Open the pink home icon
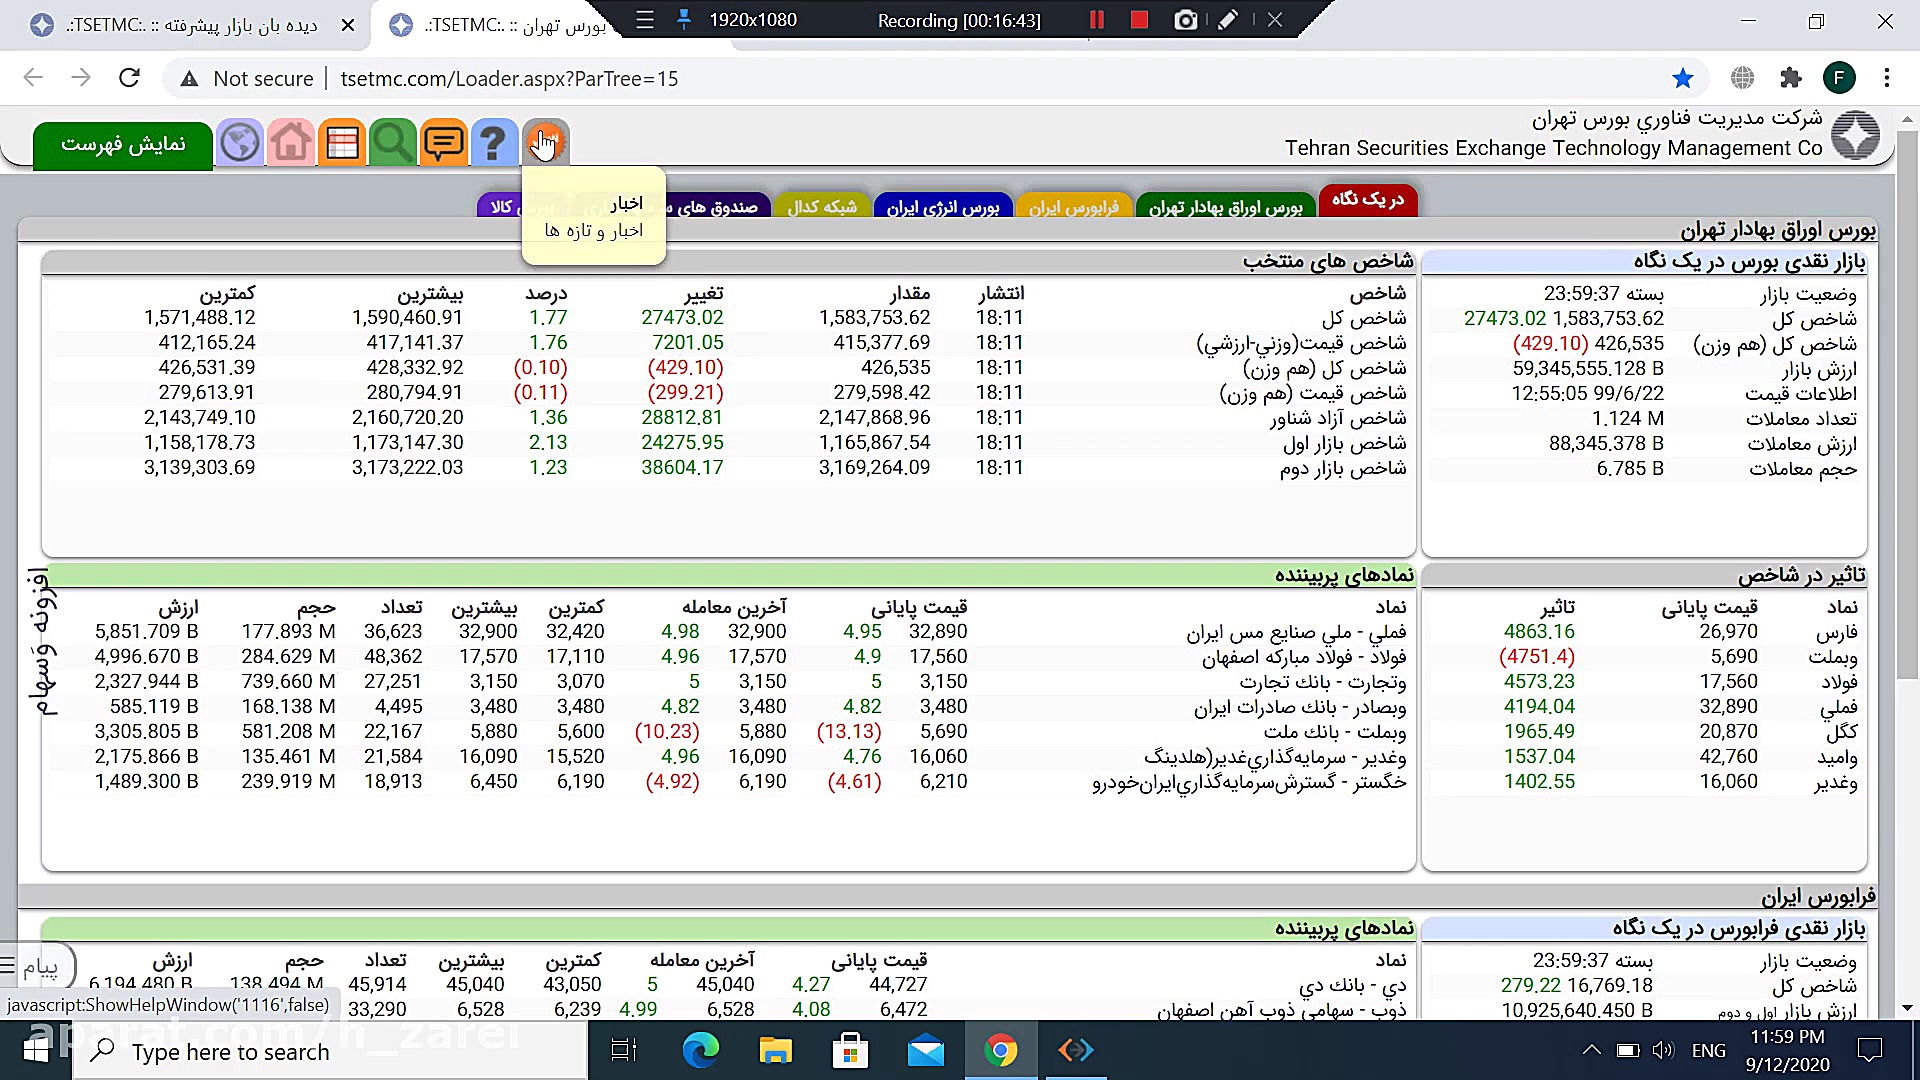 coord(291,143)
